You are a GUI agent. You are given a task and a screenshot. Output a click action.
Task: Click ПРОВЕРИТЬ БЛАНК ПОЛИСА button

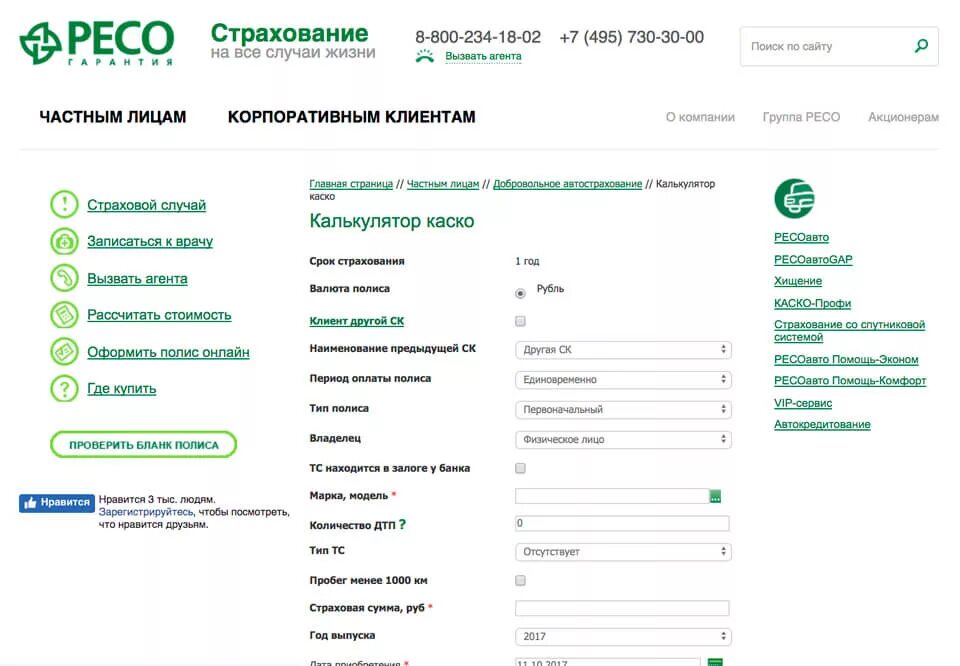143,444
